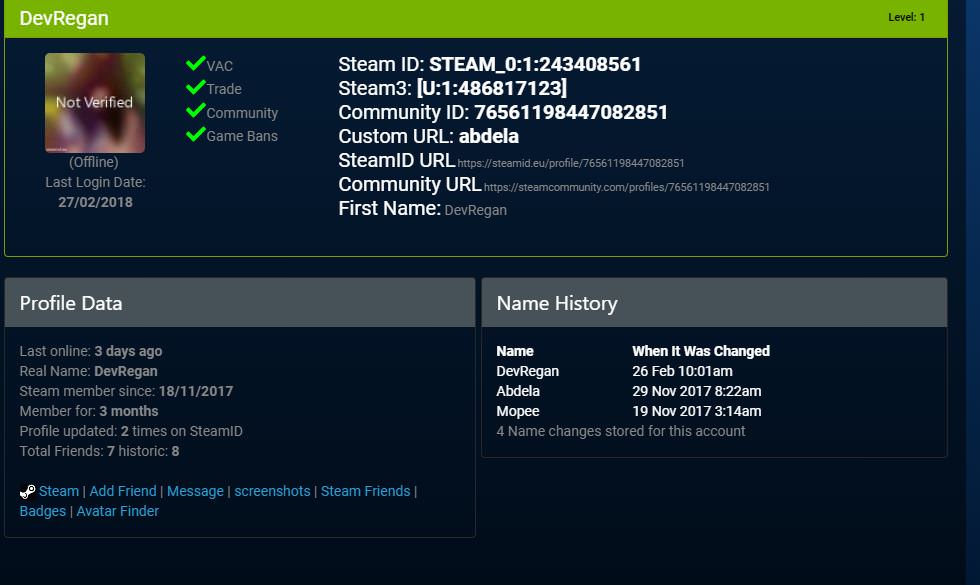Viewport: 980px width, 585px height.
Task: Click the Add Friend link
Action: (123, 491)
